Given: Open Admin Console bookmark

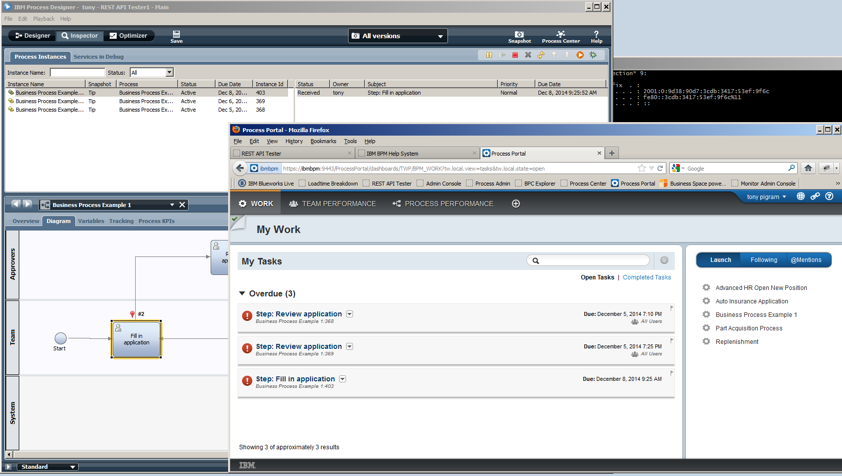Looking at the screenshot, I should coord(439,183).
